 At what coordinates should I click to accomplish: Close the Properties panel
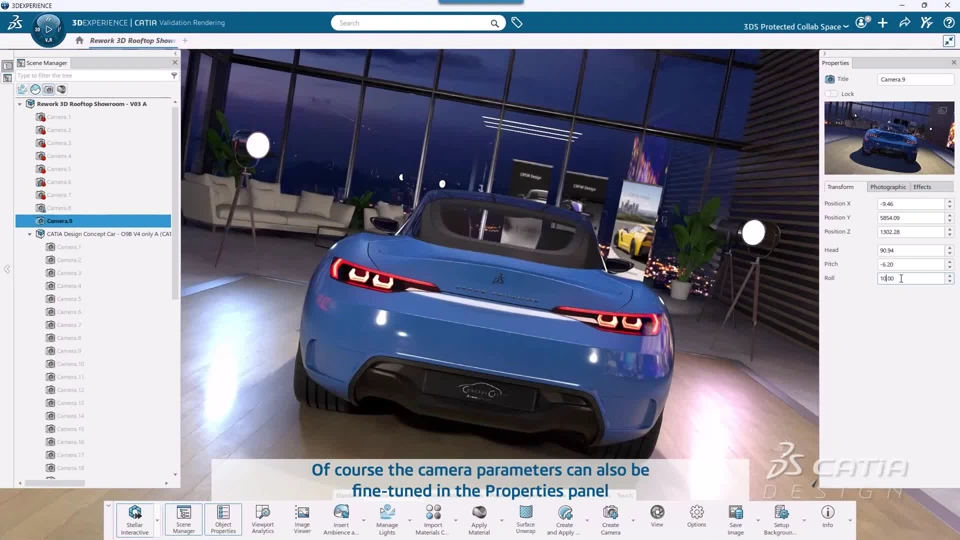[x=953, y=62]
